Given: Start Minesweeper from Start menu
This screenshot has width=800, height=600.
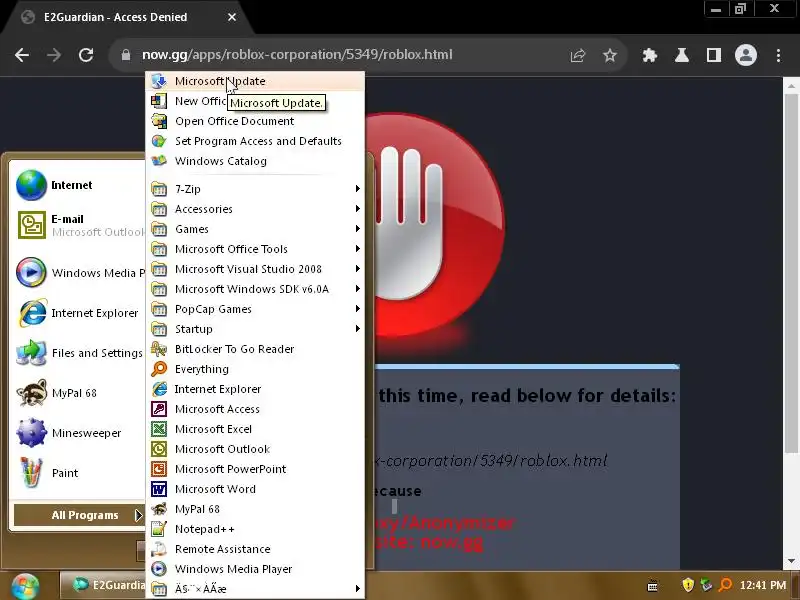Looking at the screenshot, I should click(x=79, y=433).
